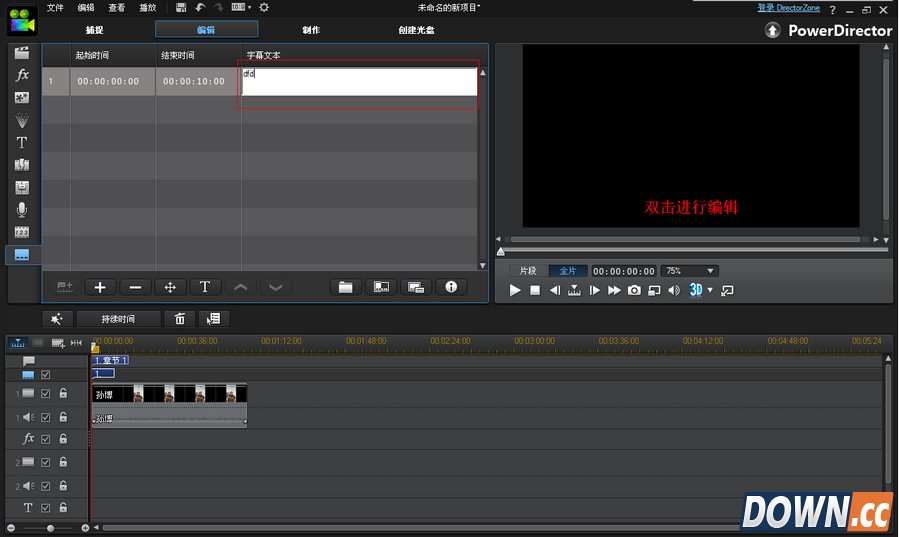
Task: Expand the 3D mode options arrow
Action: [x=710, y=291]
